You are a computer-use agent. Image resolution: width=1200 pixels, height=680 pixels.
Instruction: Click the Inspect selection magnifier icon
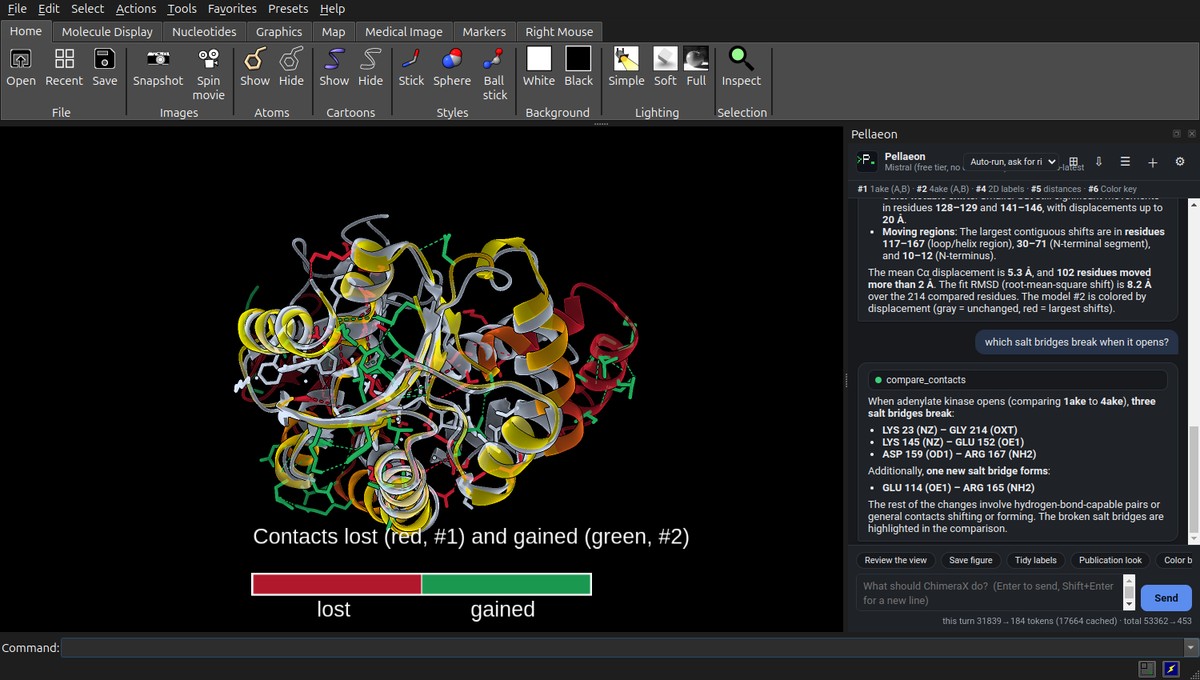click(741, 59)
